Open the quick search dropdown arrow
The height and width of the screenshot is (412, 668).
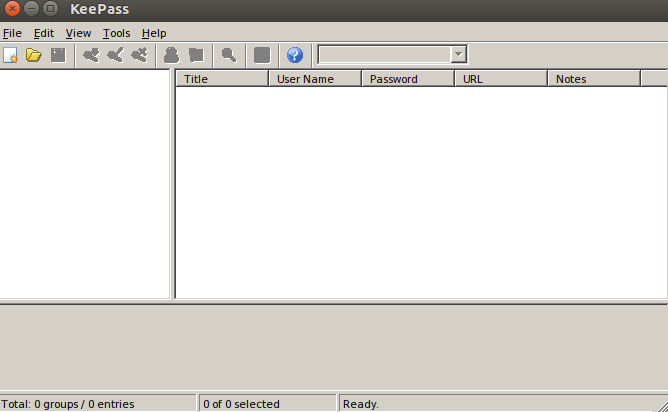click(458, 55)
